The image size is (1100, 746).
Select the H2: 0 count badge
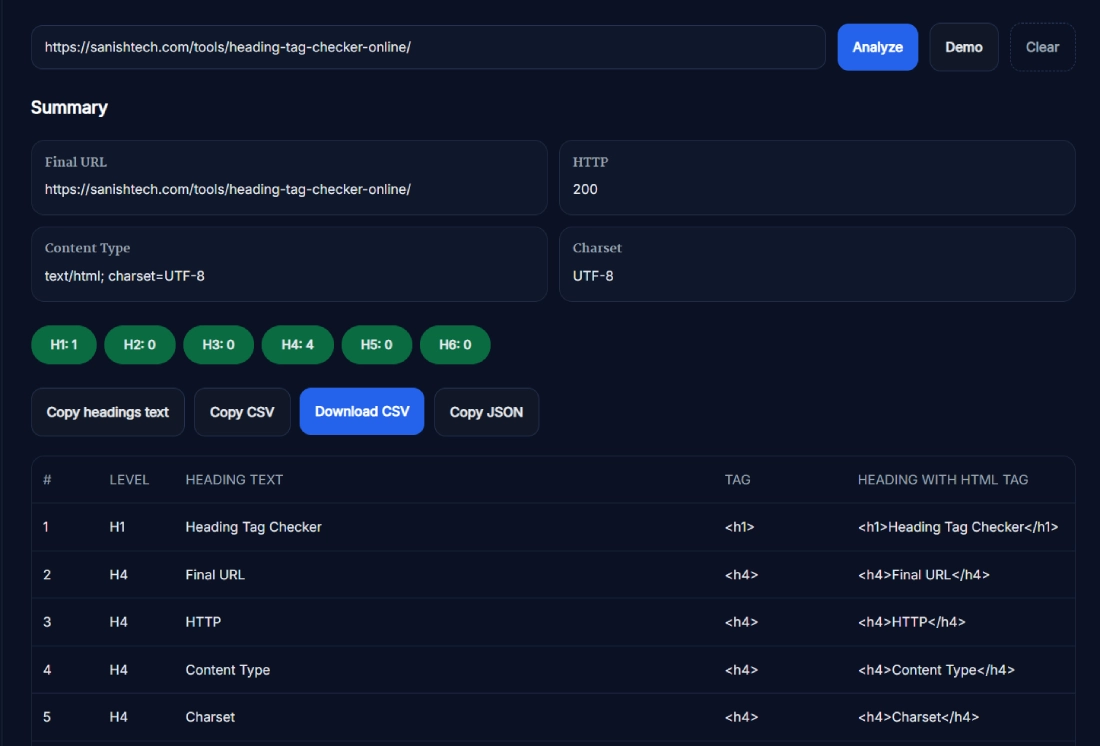click(x=139, y=345)
